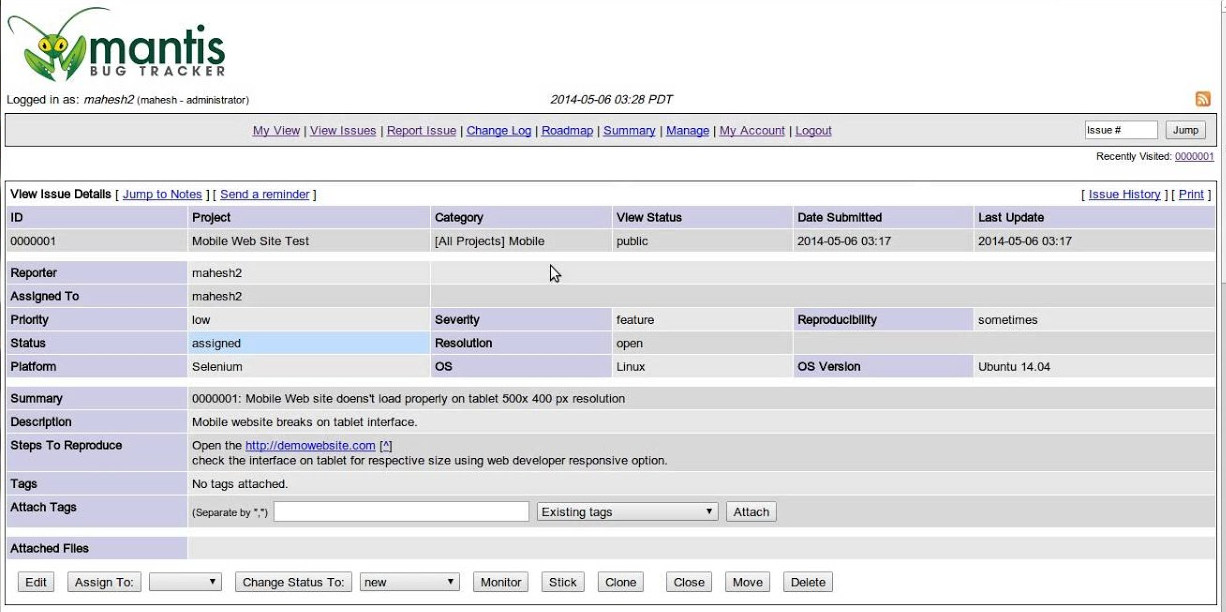Jump to Notes section

[161, 193]
